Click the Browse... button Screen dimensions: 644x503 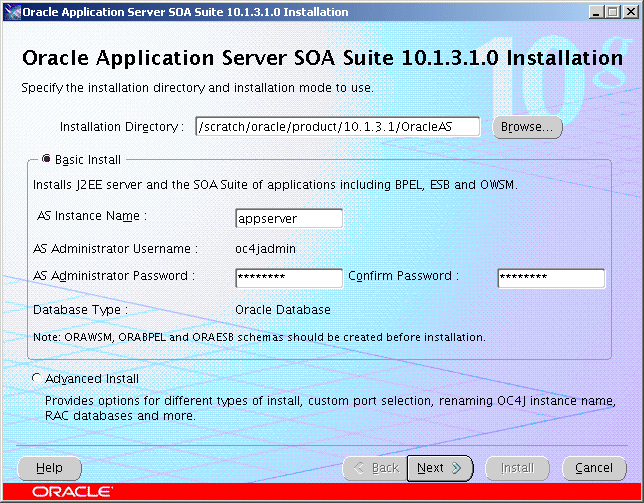pos(527,127)
